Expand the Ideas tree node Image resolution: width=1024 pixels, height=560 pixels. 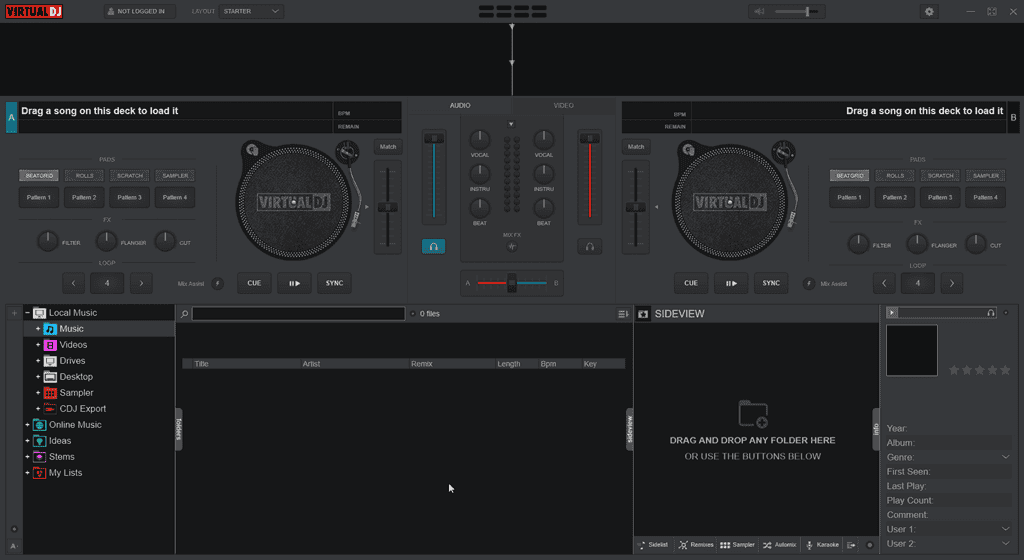[x=27, y=441]
